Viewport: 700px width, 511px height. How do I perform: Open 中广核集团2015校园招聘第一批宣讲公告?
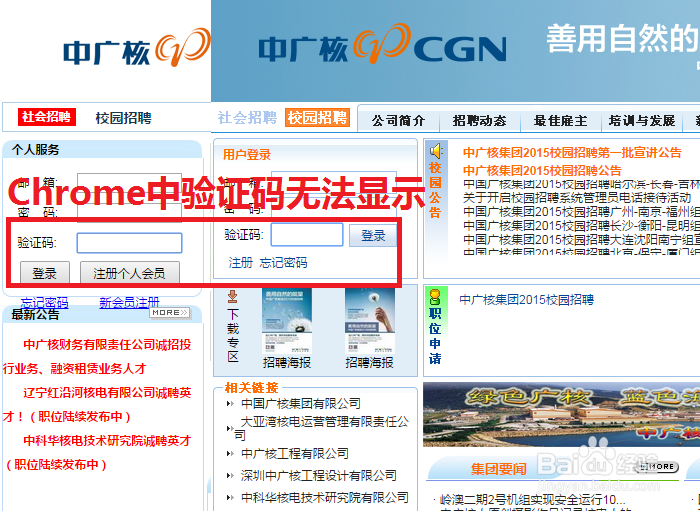(x=572, y=153)
